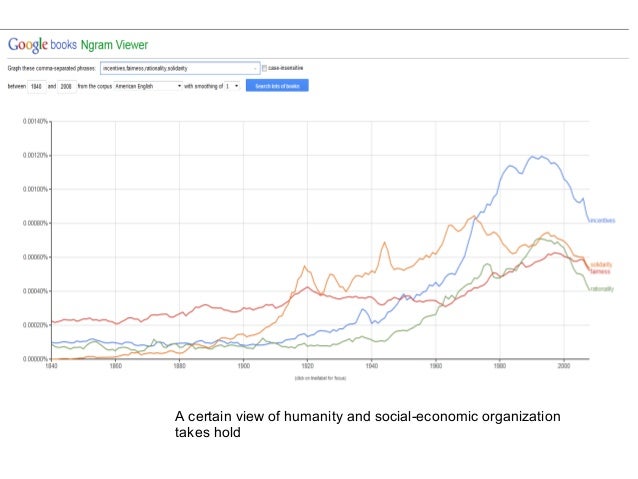Screen dimensions: 638x479
Task: Open the American English corpus dropdown
Action: [148, 86]
